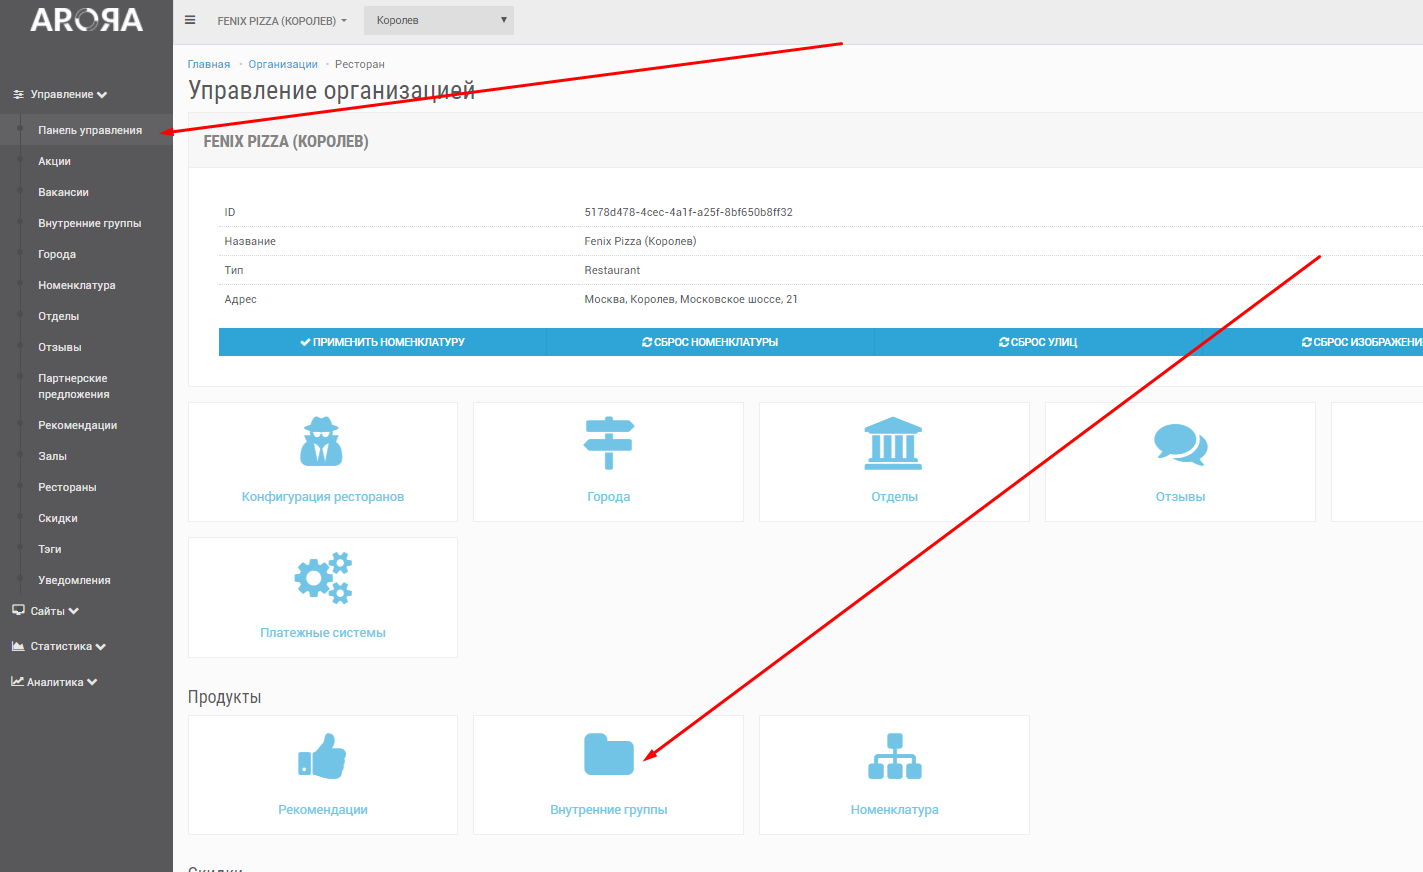Screen dimensions: 1423x872
Task: Open the Отделы tile link text
Action: (x=895, y=497)
